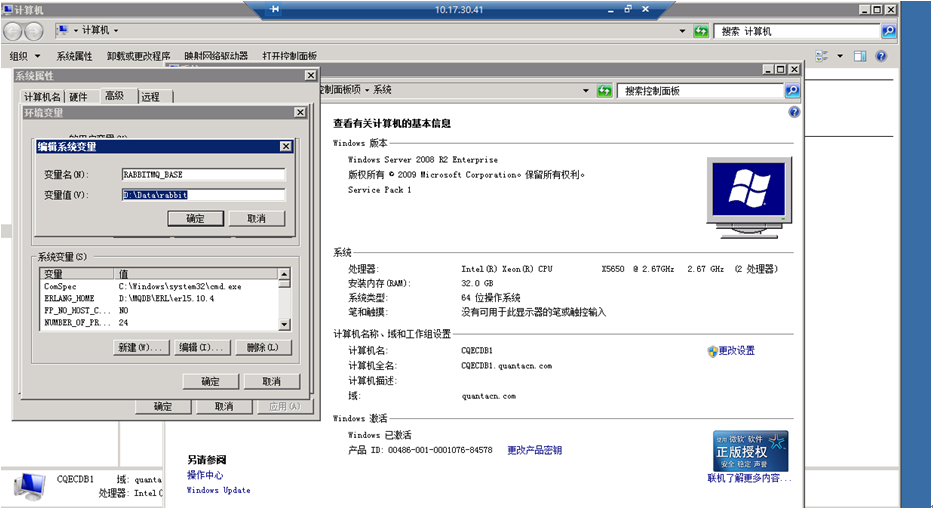Click search magnifier in control panel search box
Image resolution: width=933 pixels, height=516 pixels.
792,90
